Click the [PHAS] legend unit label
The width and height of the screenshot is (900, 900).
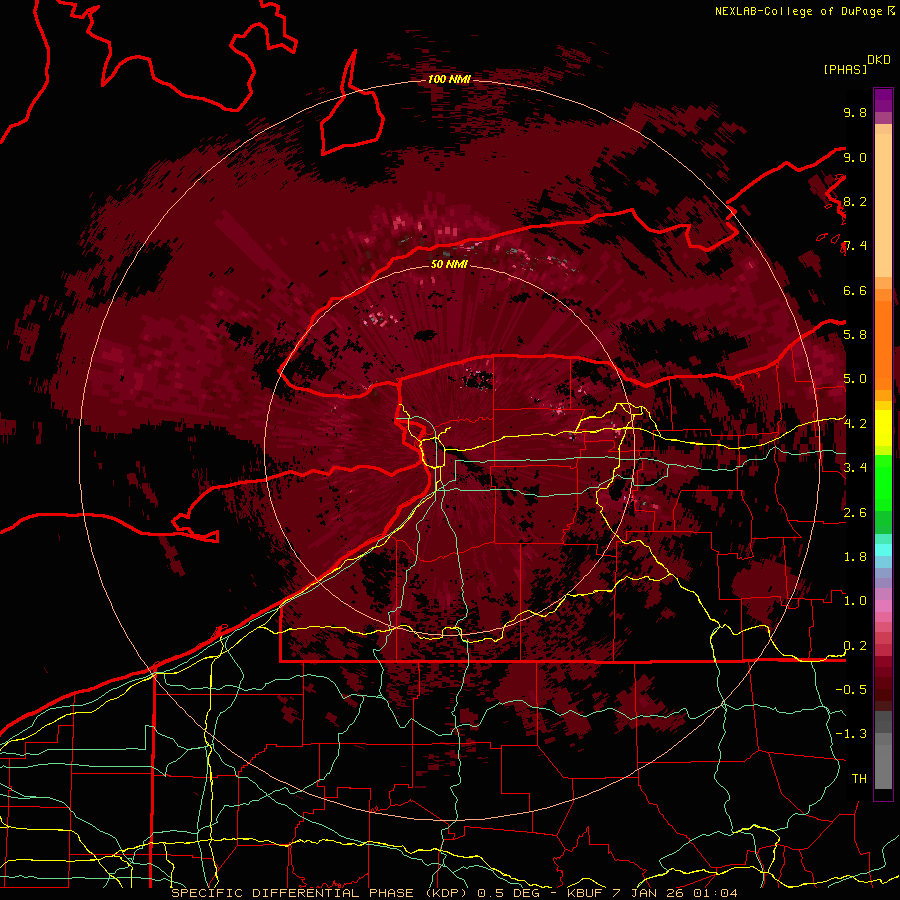tap(845, 69)
